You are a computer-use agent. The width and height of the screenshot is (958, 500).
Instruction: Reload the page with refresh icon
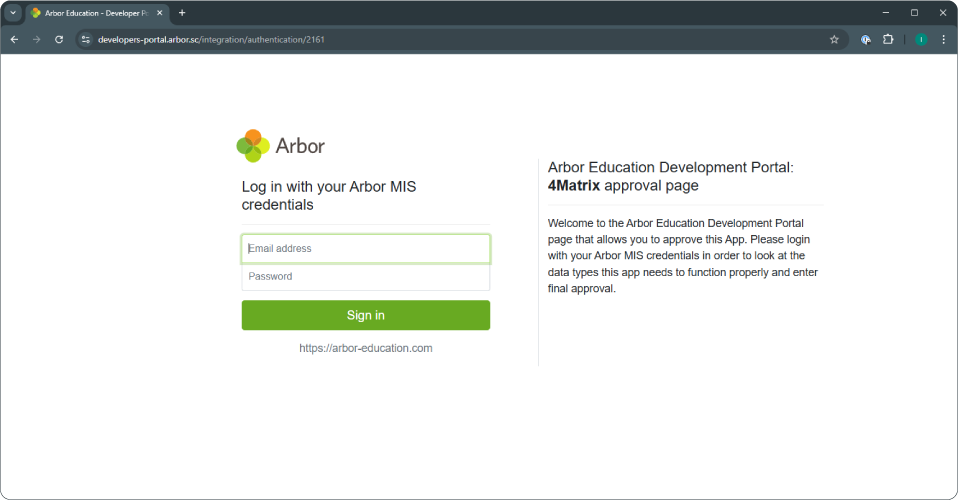59,40
